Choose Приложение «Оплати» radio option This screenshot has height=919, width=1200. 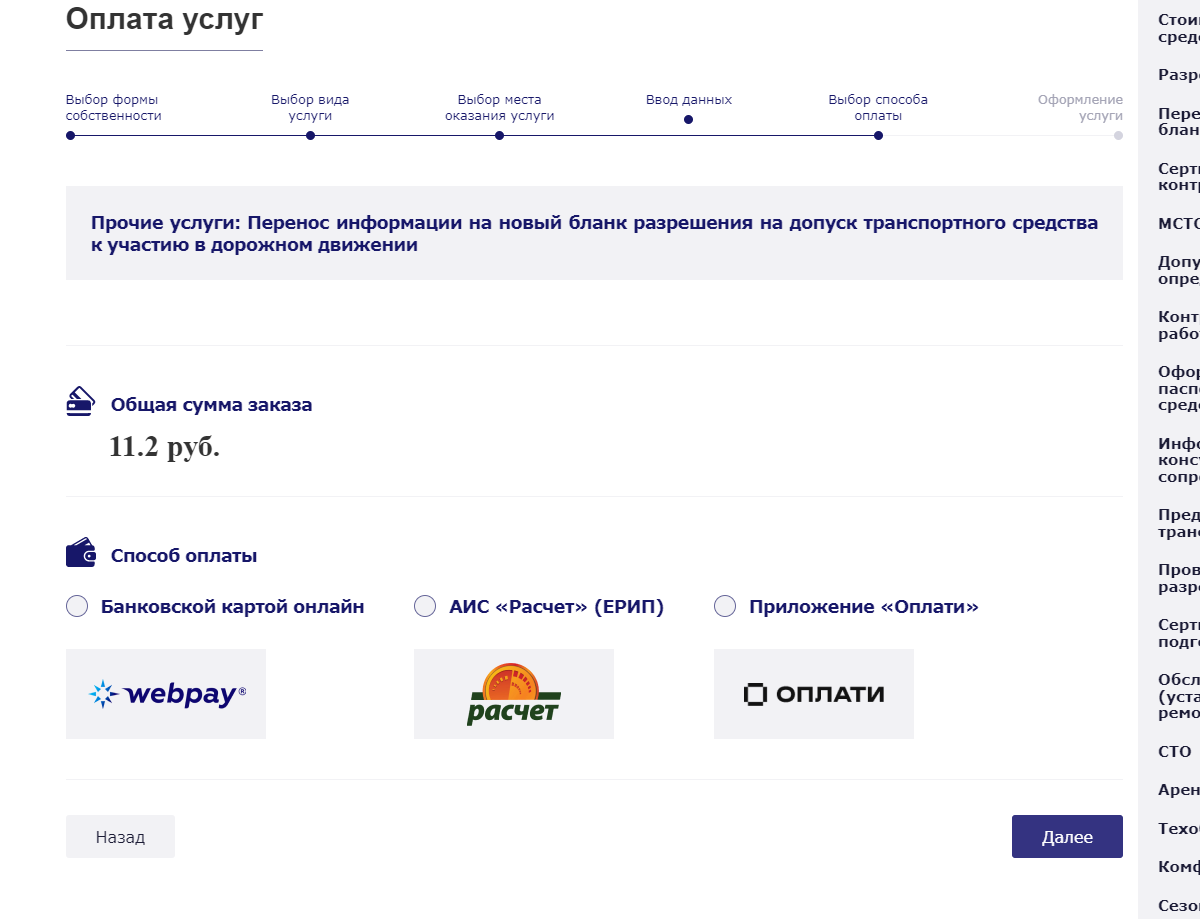tap(725, 606)
